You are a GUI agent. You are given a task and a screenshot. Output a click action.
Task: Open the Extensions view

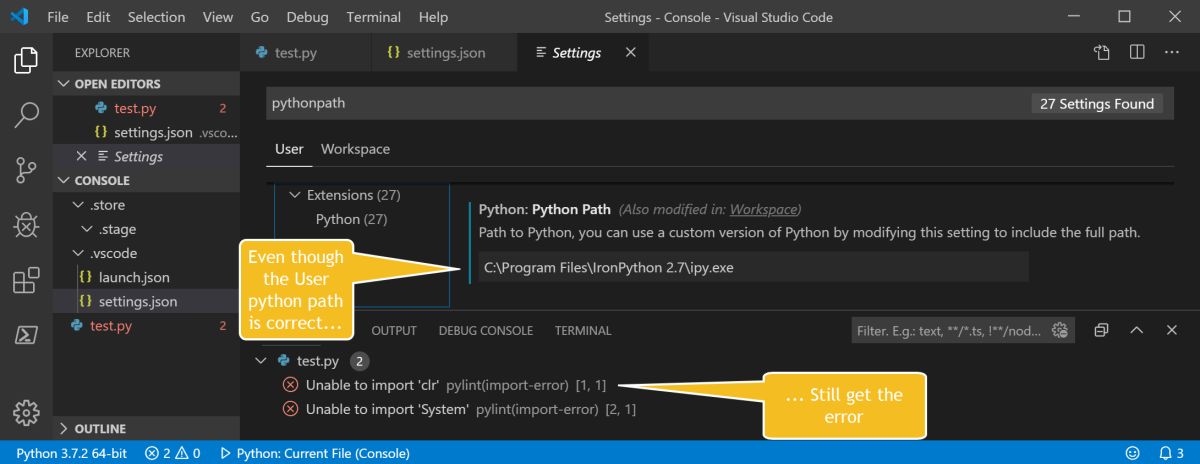26,281
